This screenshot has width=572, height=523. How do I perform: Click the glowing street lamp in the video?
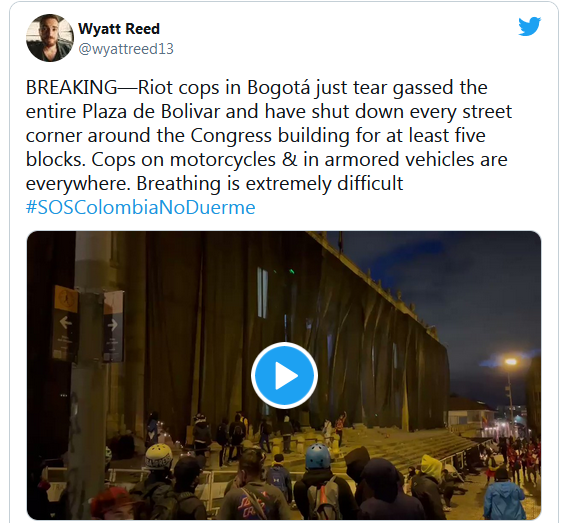pyautogui.click(x=511, y=362)
